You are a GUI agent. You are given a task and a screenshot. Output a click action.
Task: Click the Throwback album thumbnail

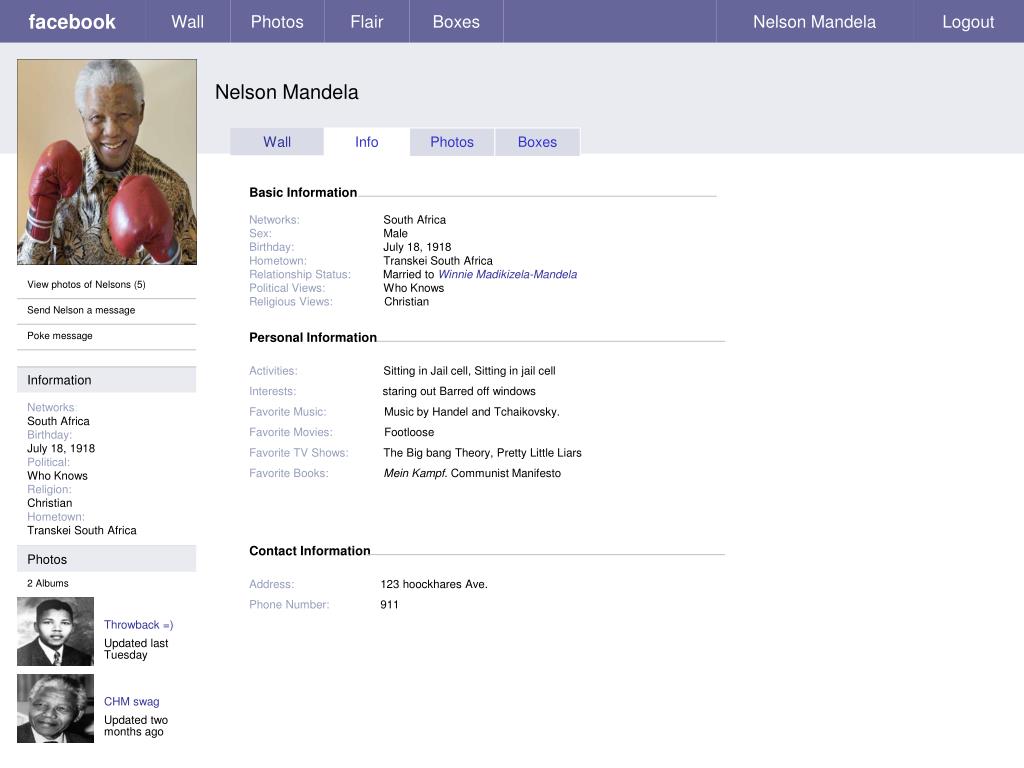[56, 632]
